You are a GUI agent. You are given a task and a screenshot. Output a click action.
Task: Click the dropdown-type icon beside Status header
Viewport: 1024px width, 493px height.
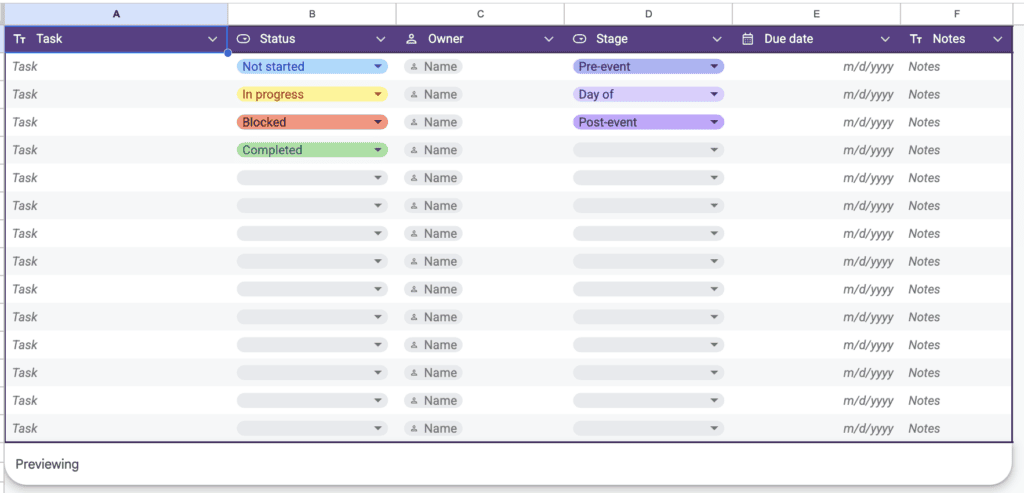pyautogui.click(x=244, y=39)
